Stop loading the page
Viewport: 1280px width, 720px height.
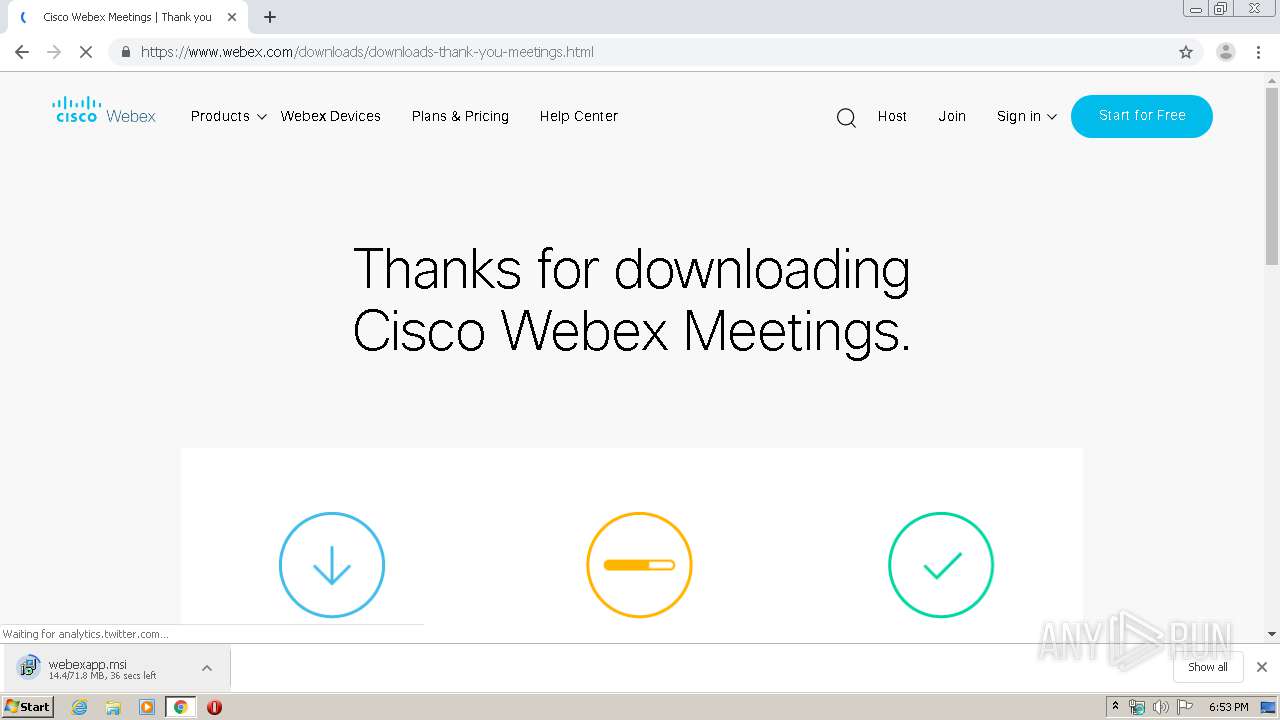pos(86,52)
